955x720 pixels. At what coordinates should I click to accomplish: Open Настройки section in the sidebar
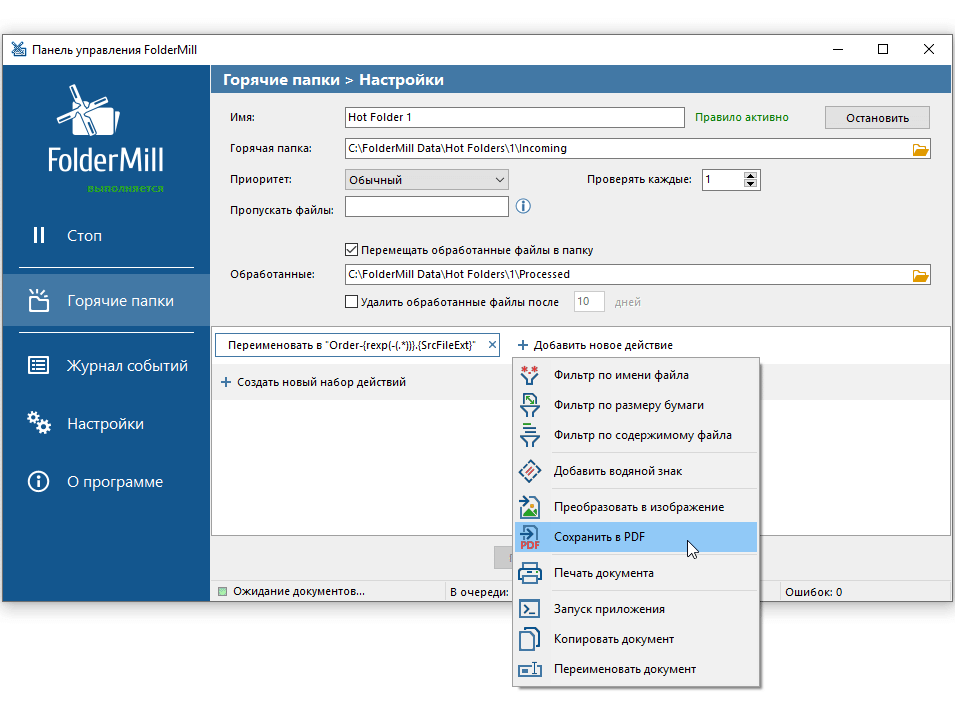coord(107,423)
